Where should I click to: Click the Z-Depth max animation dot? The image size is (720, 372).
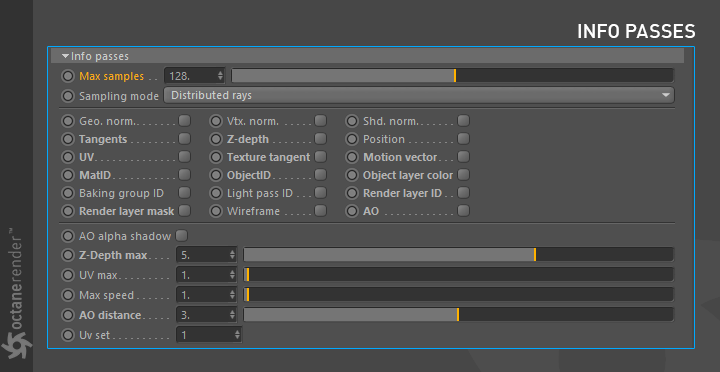tap(68, 255)
